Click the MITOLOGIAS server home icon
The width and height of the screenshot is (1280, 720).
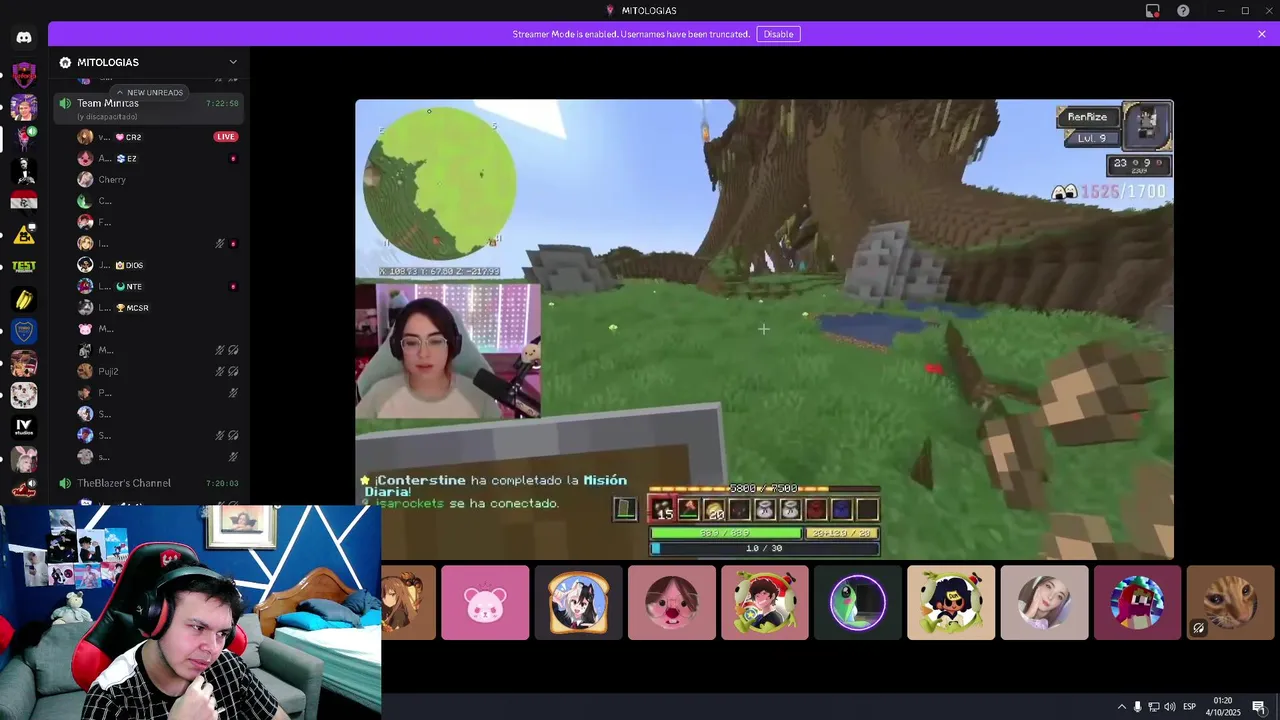click(65, 62)
